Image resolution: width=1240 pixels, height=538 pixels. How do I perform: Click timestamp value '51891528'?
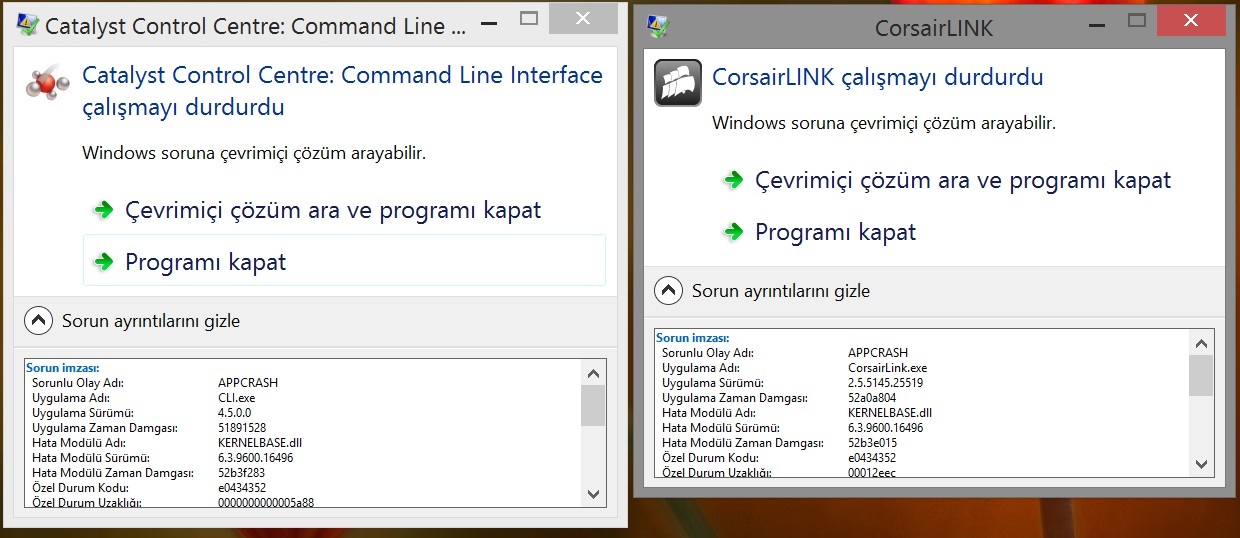(242, 427)
